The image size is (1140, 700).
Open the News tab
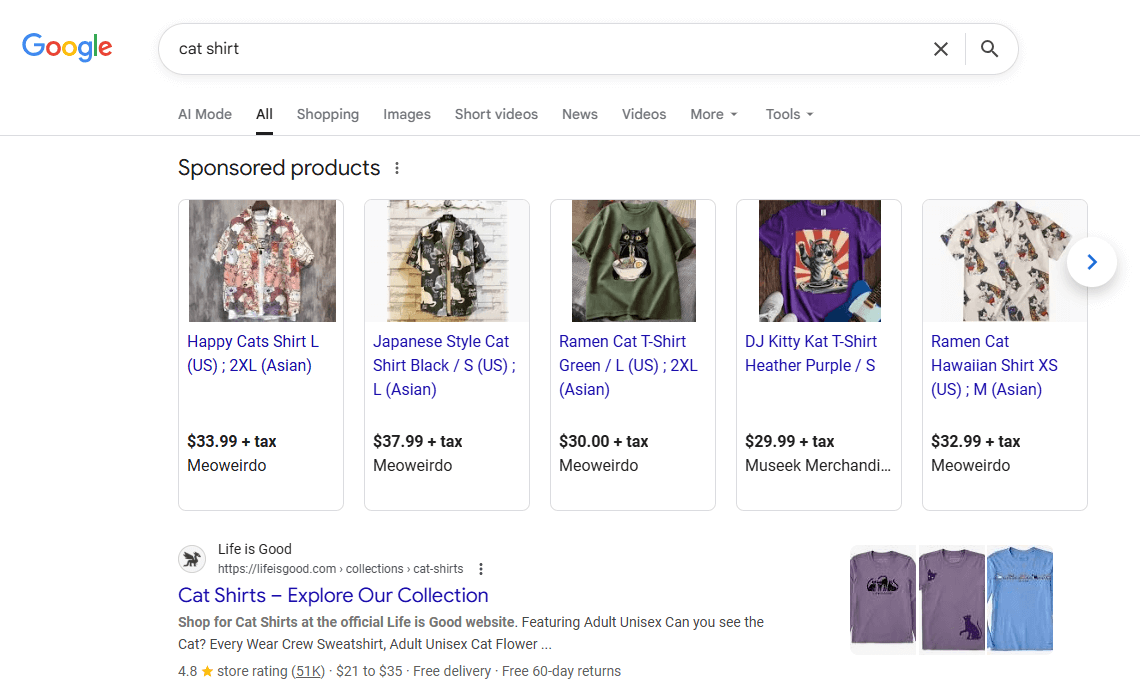(580, 114)
